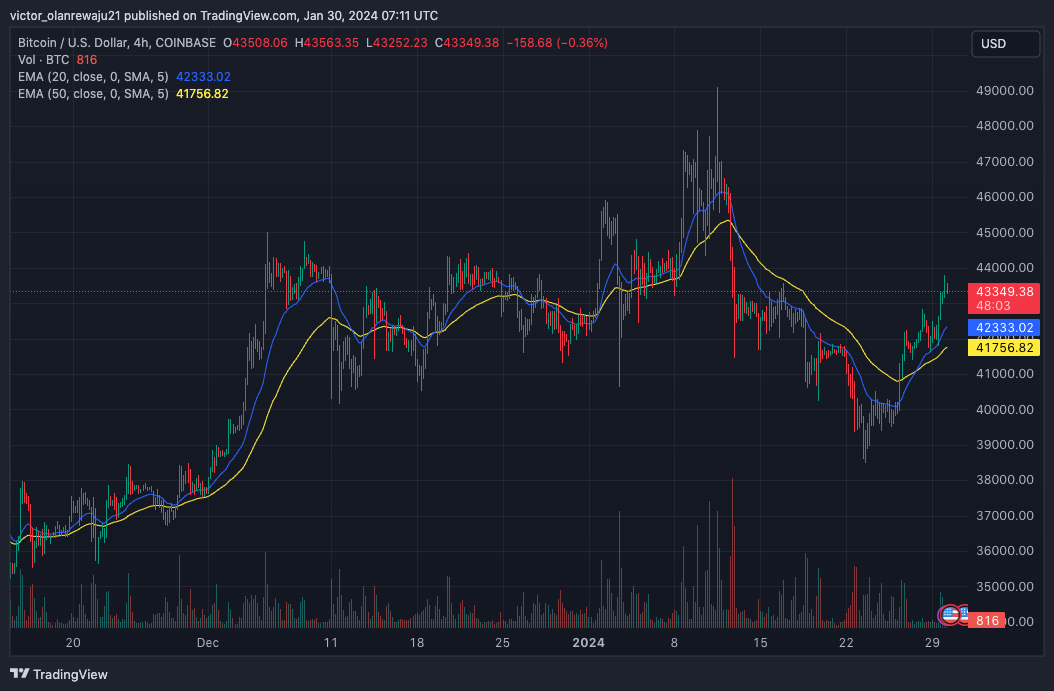Screen dimensions: 1054x691
Task: Click the 48000.00 price axis label
Action: point(1004,126)
